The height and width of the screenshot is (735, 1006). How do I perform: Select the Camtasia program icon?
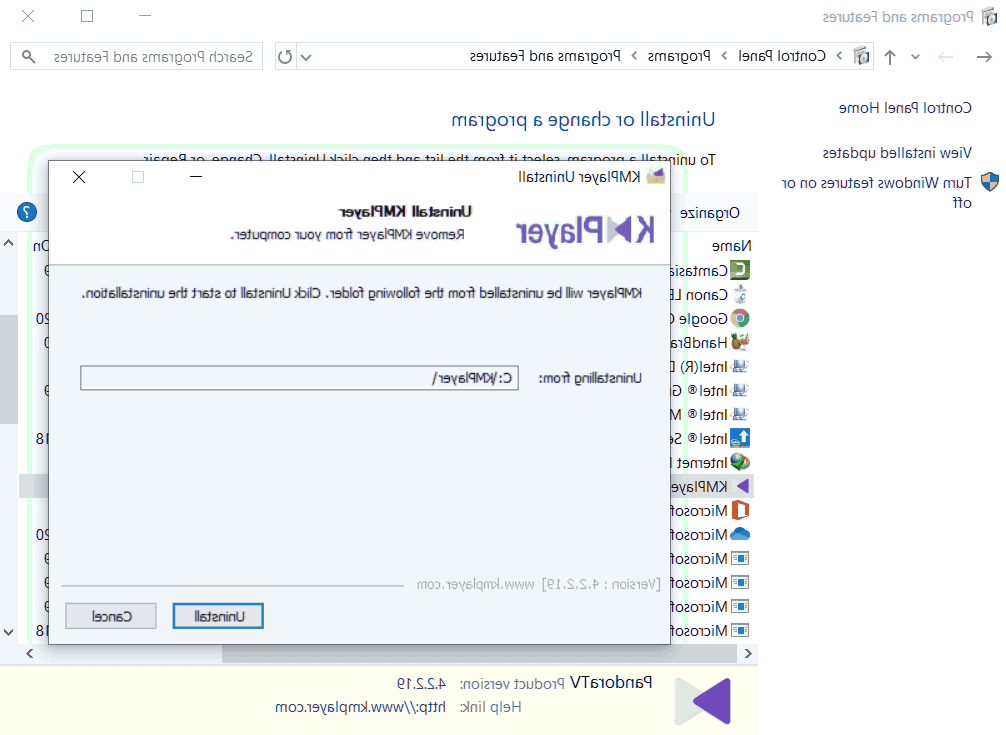[740, 270]
